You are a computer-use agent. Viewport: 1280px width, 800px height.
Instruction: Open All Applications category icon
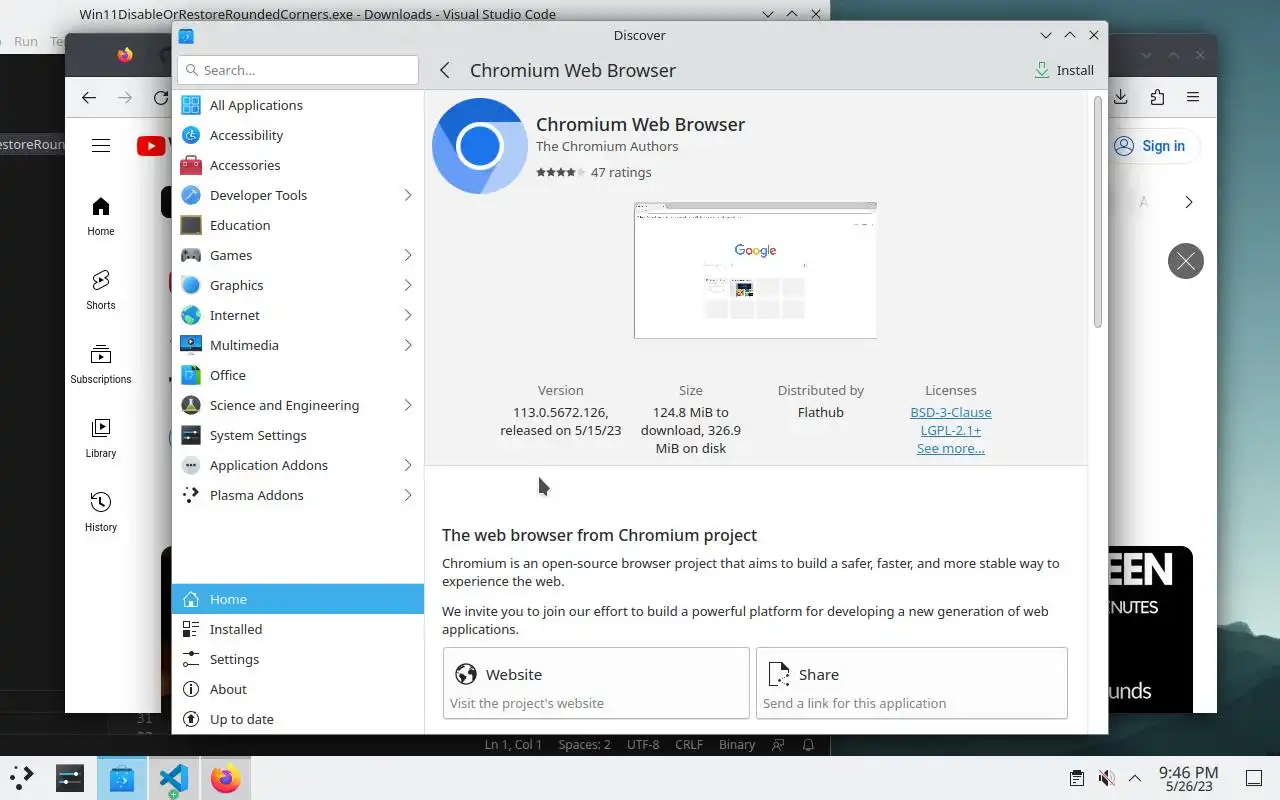pyautogui.click(x=190, y=105)
